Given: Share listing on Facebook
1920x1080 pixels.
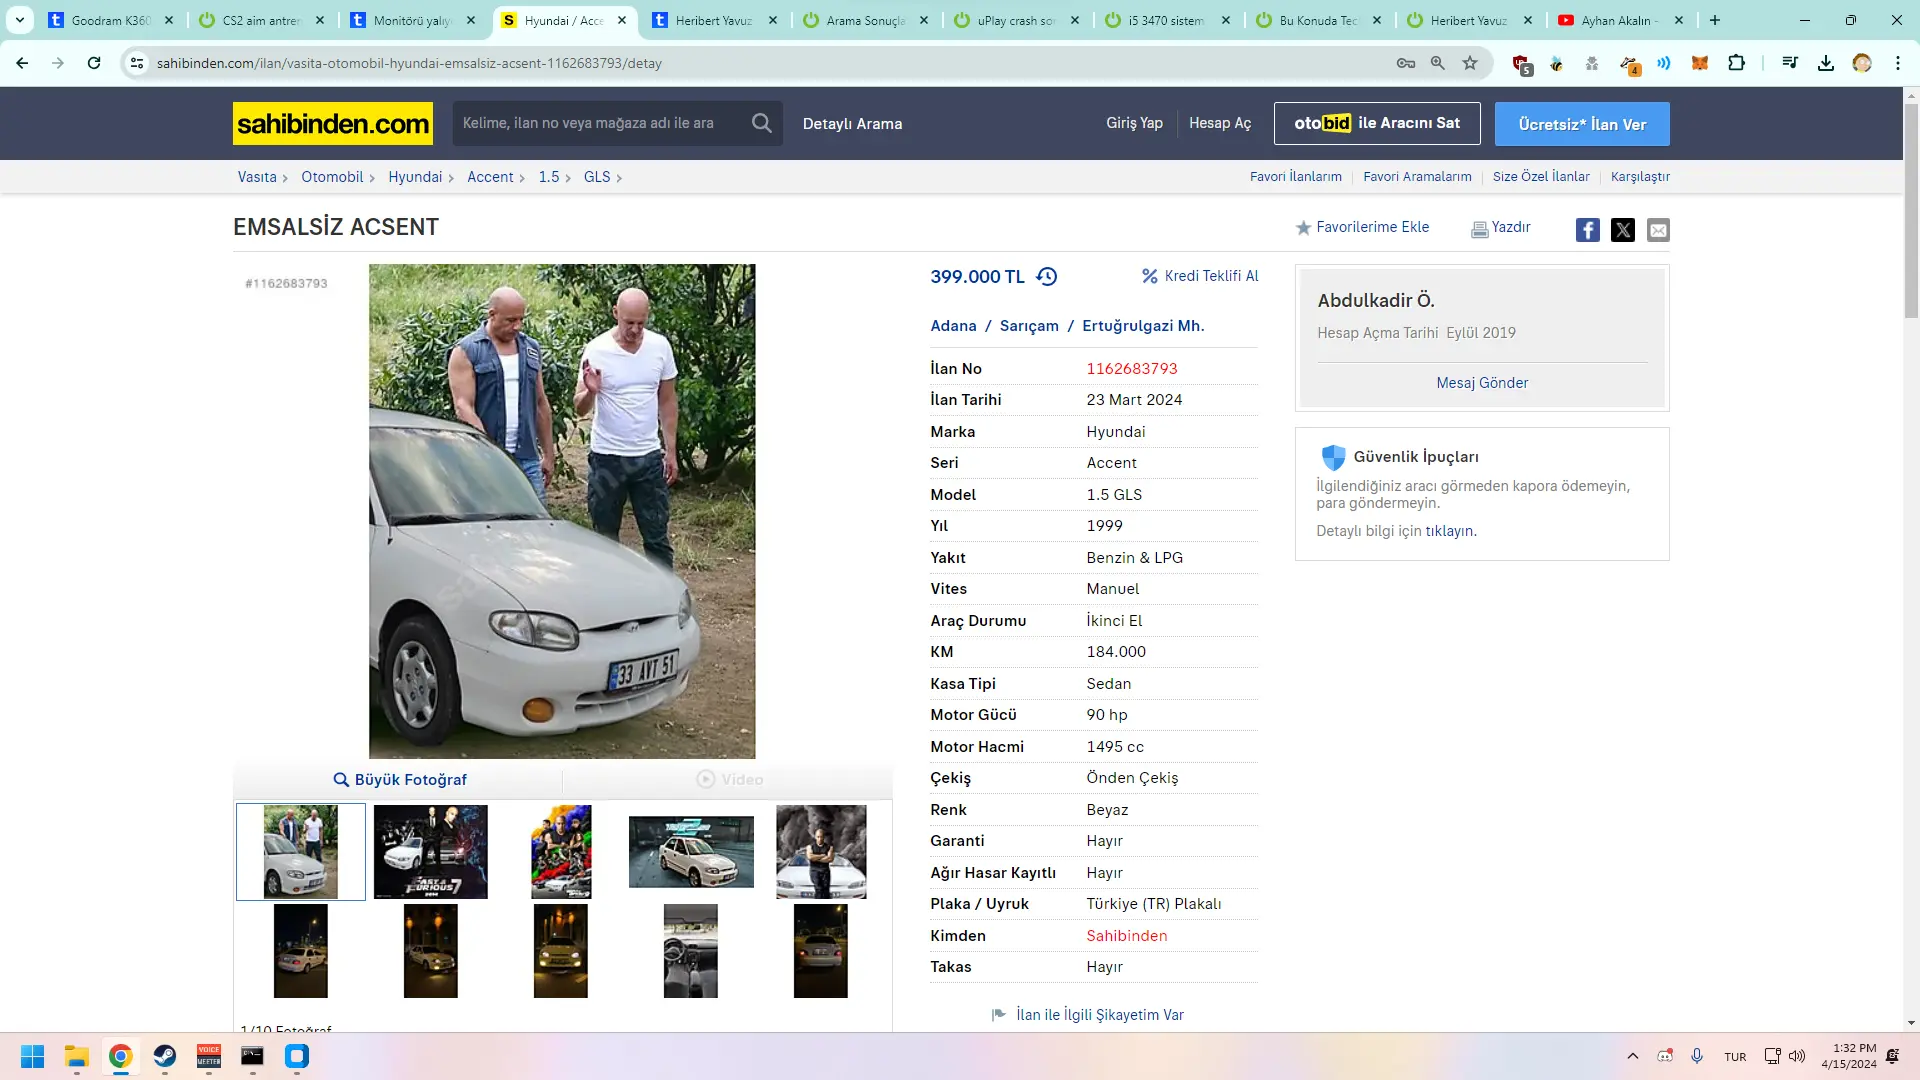Looking at the screenshot, I should (x=1587, y=230).
